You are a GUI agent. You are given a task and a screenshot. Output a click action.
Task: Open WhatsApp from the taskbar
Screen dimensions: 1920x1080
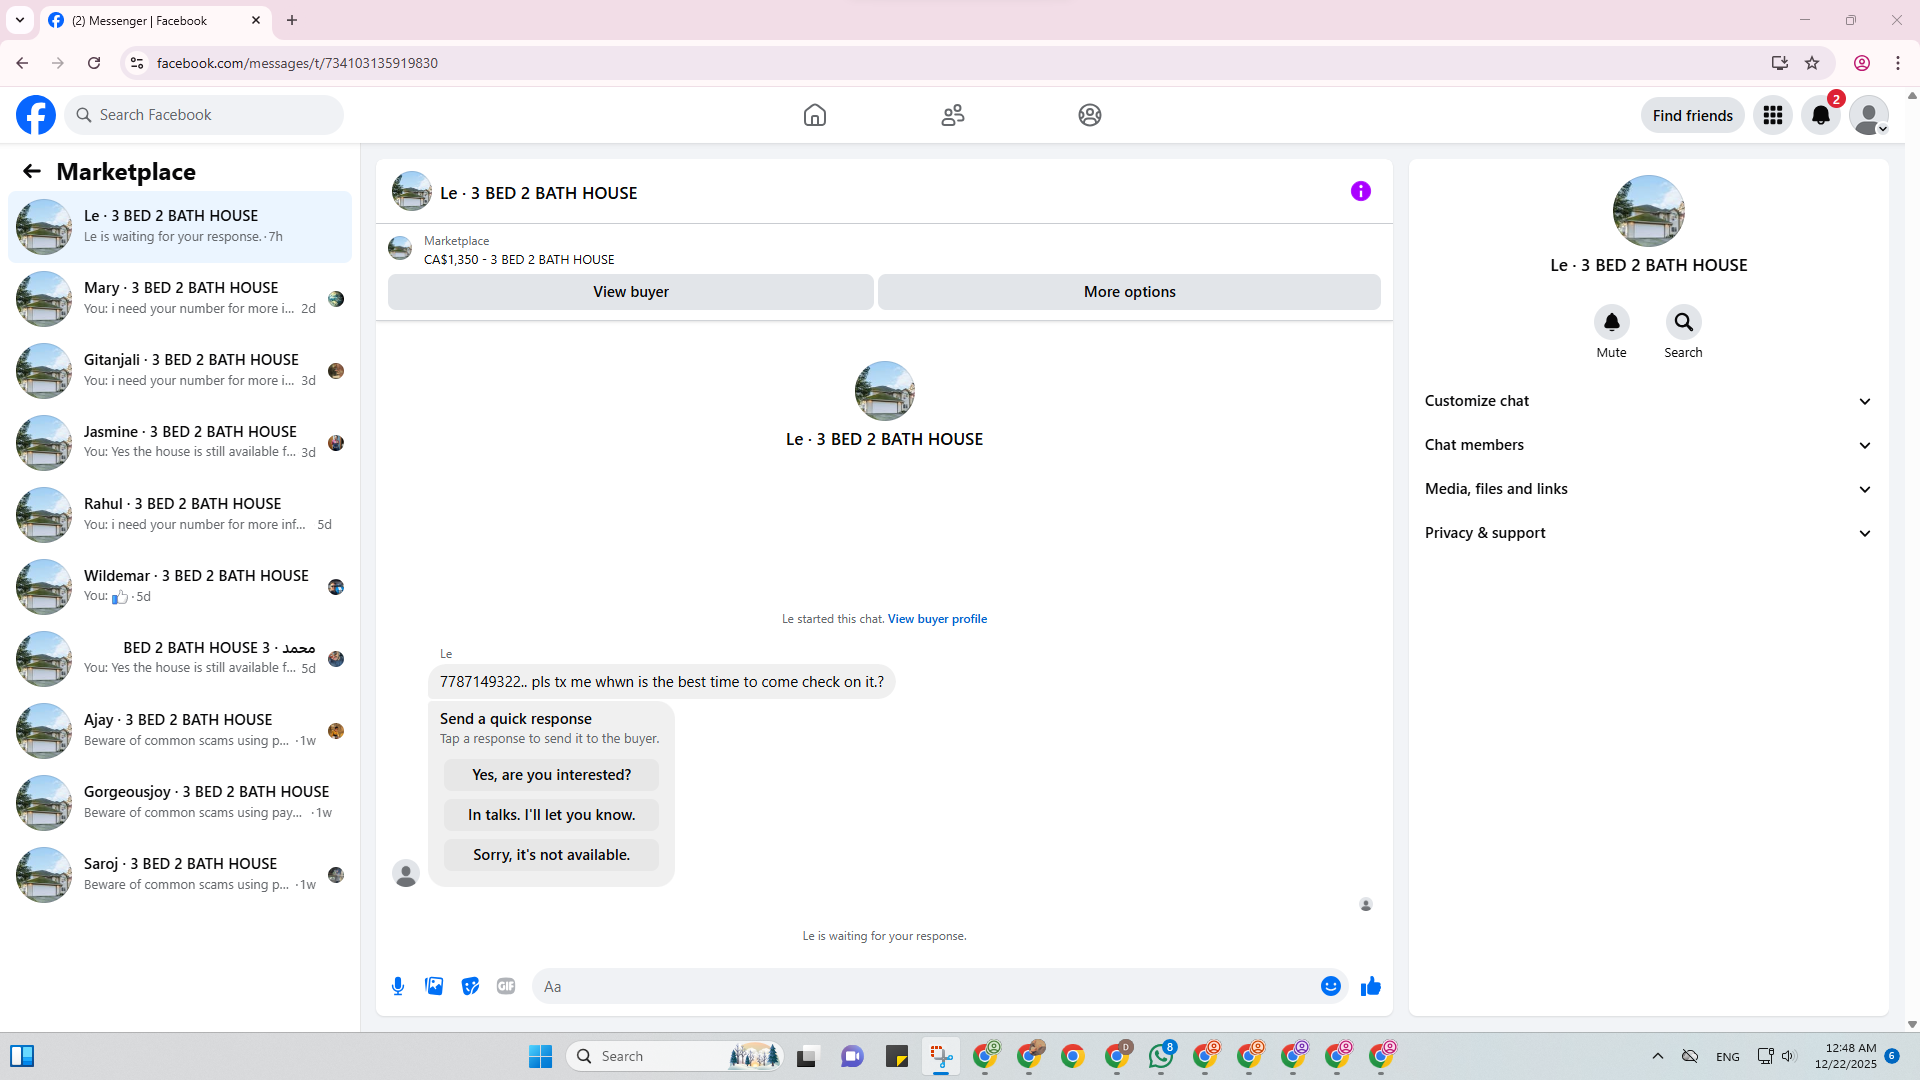(x=1161, y=1056)
